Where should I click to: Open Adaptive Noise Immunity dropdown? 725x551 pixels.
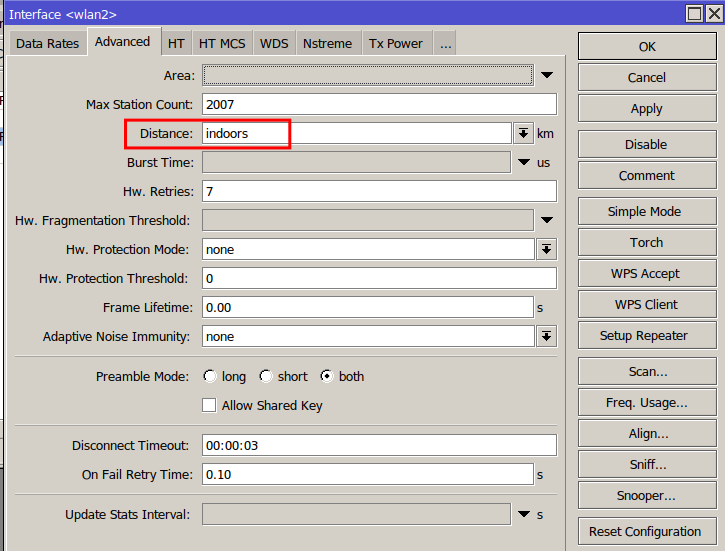(546, 337)
